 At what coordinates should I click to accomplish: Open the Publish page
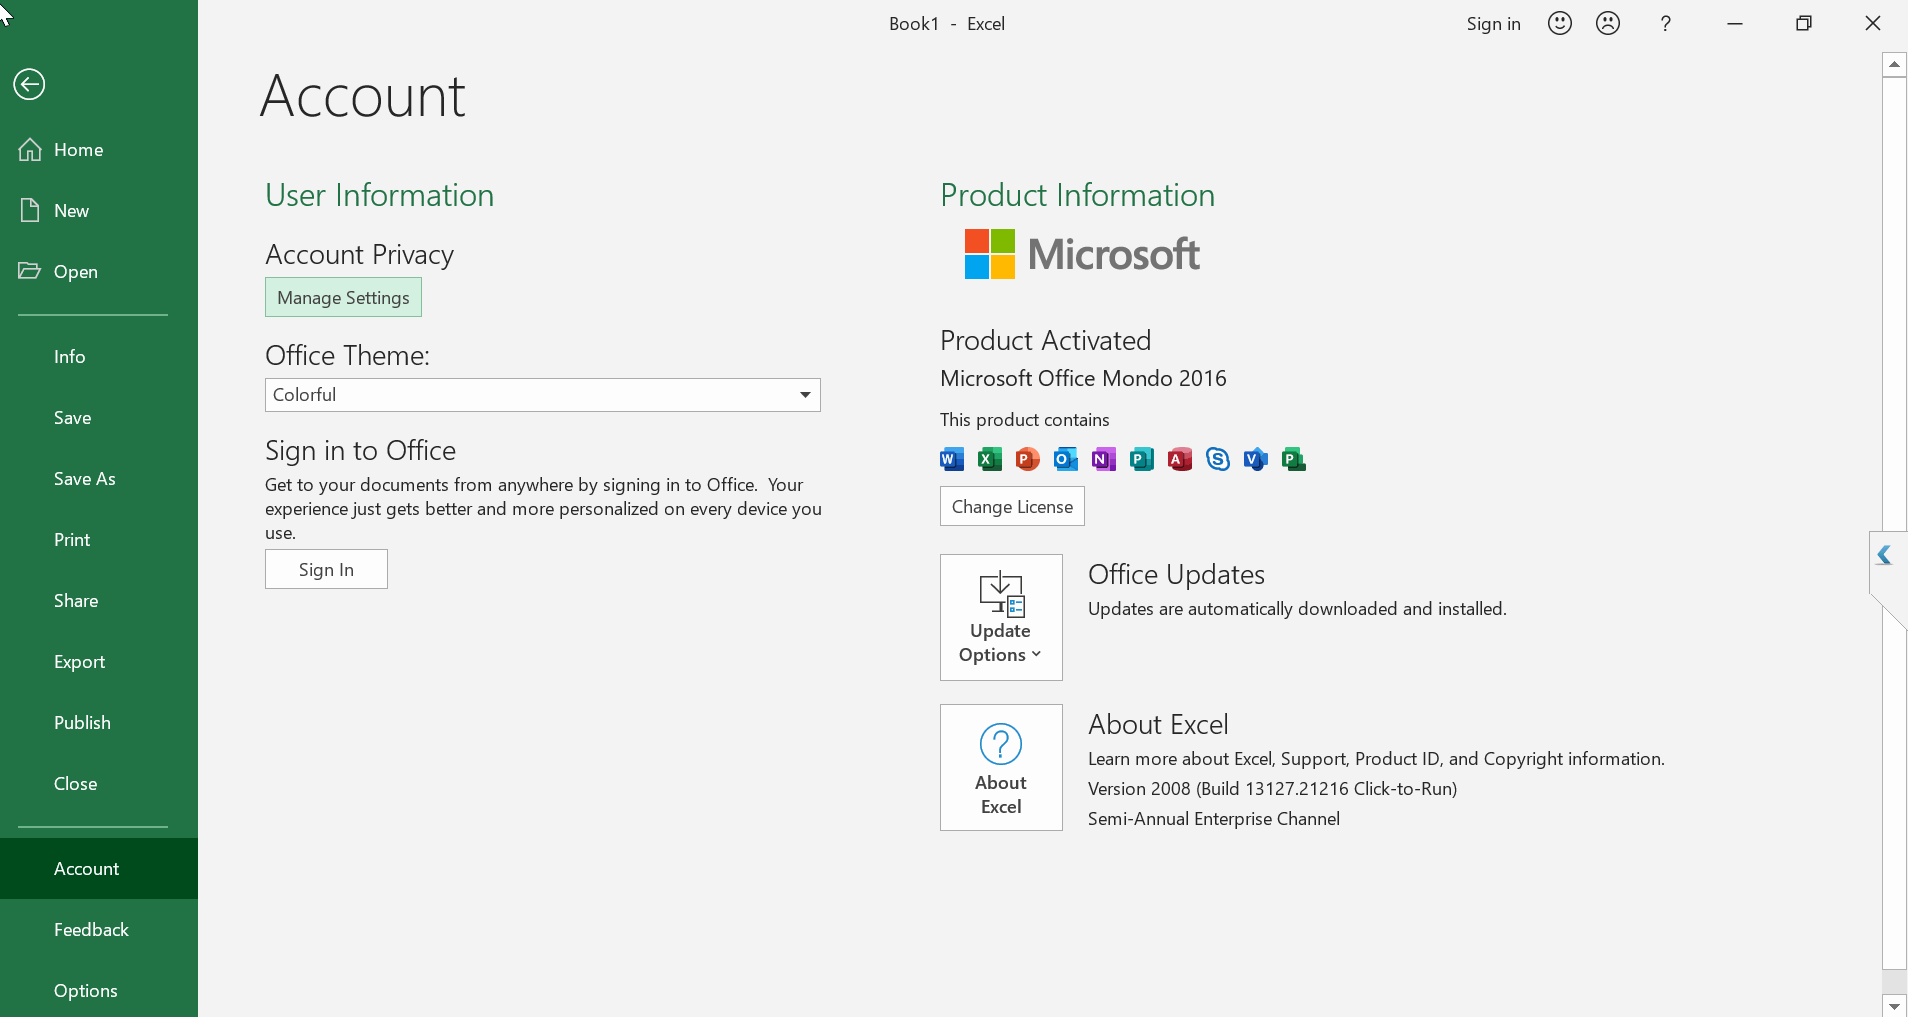99,723
